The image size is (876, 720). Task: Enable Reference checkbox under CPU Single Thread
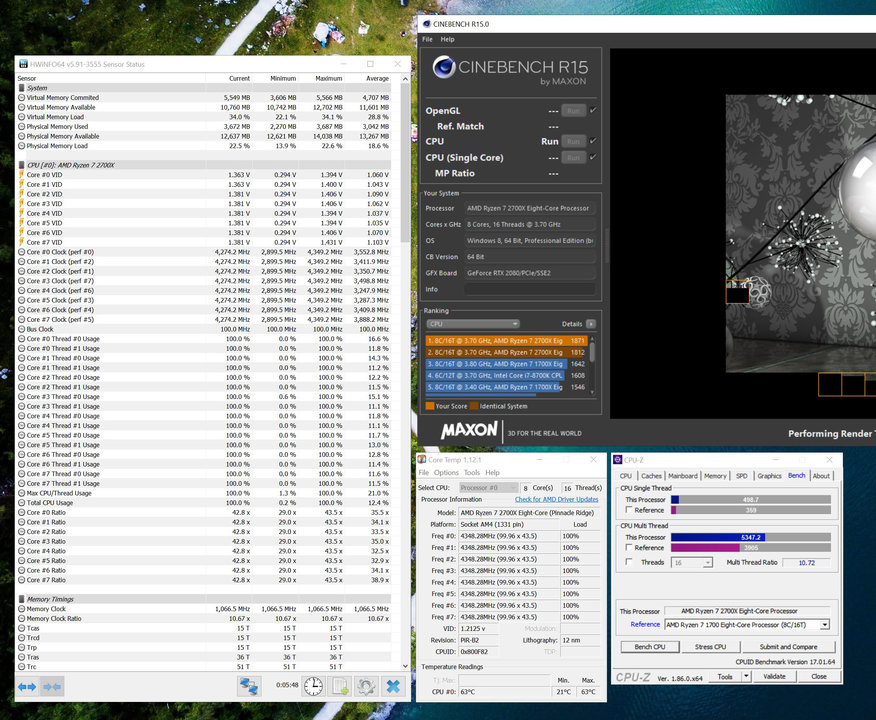click(629, 510)
